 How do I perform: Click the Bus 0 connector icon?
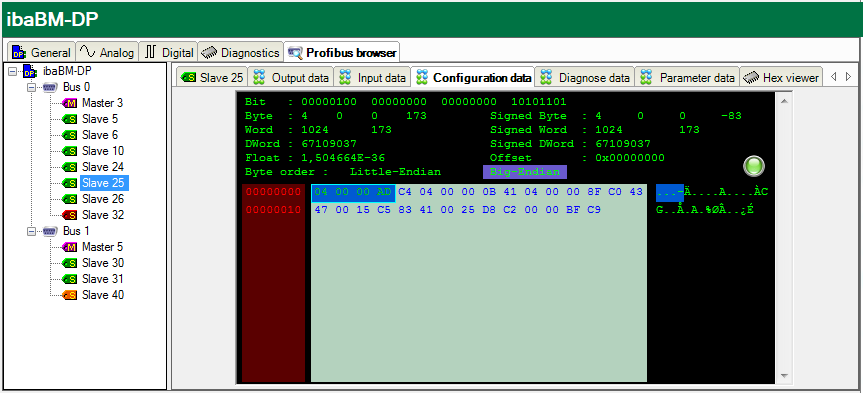pos(50,87)
